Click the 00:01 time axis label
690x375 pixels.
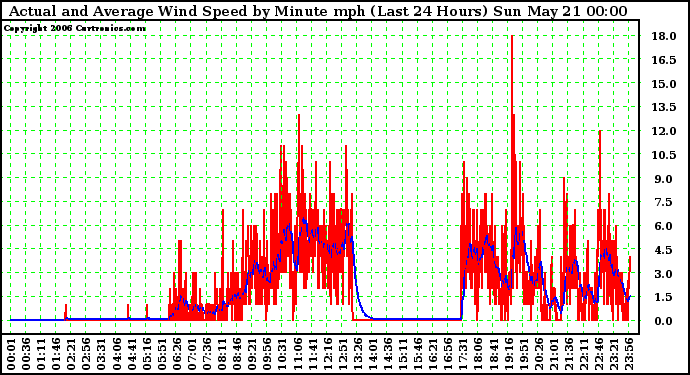11,354
